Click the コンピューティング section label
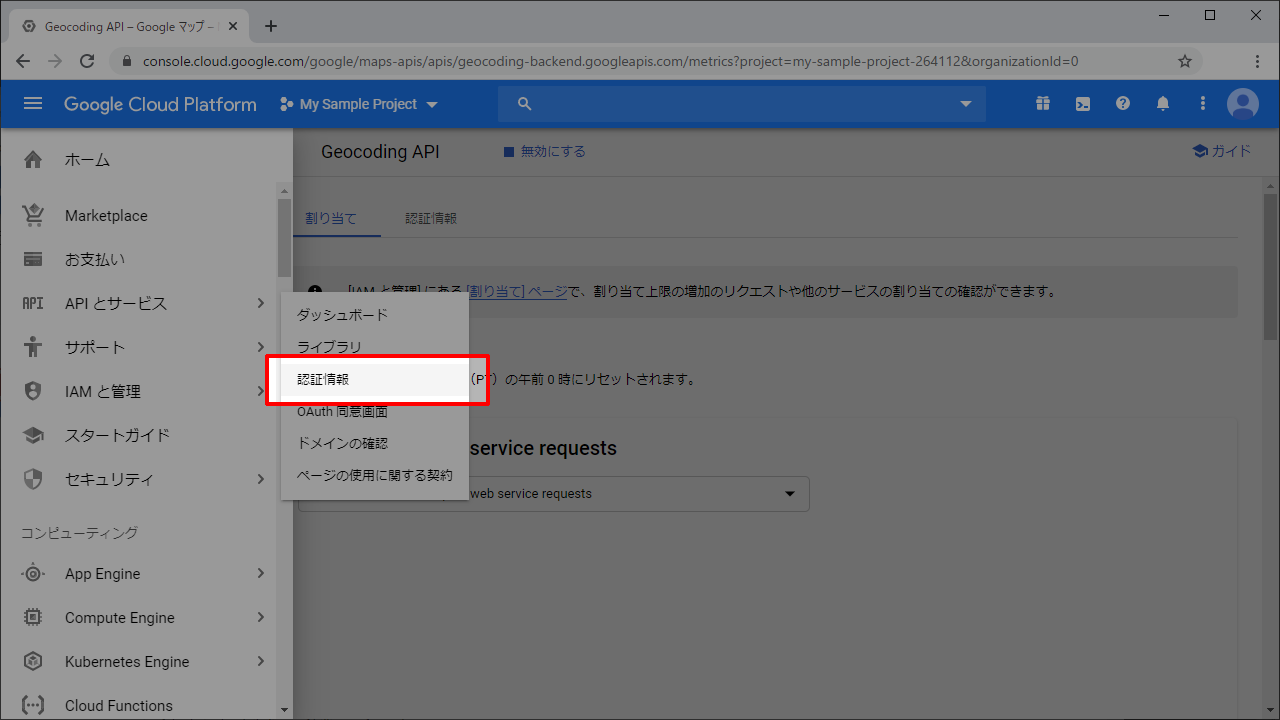Image resolution: width=1280 pixels, height=720 pixels. pos(80,533)
